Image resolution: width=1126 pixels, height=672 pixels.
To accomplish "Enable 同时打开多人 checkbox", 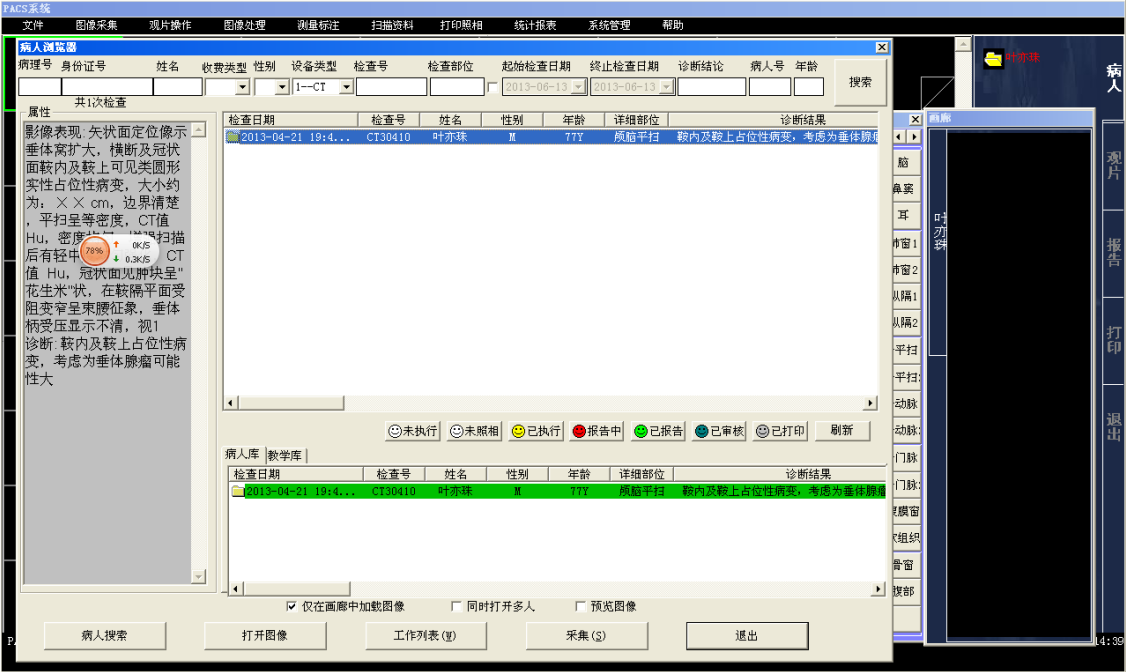I will (456, 607).
